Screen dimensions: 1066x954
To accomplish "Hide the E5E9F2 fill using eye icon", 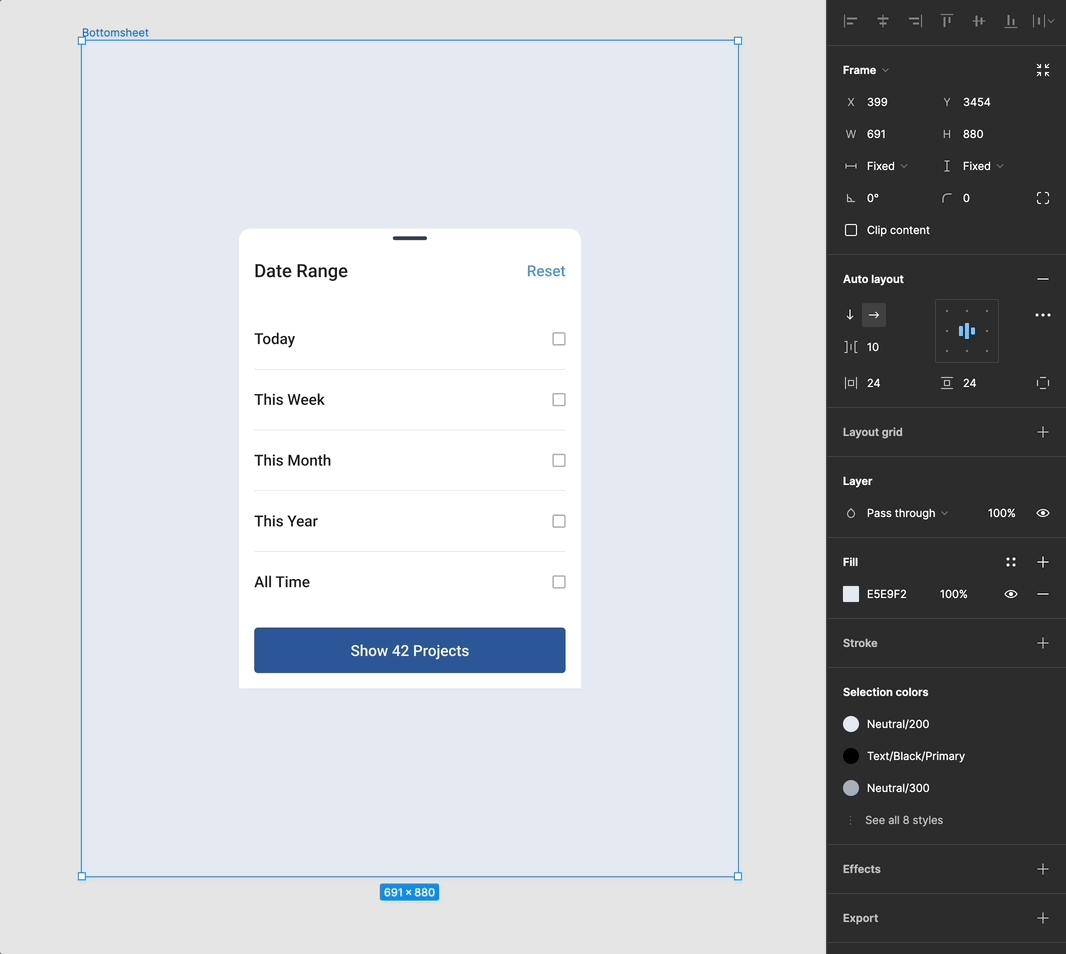I will (x=1011, y=594).
